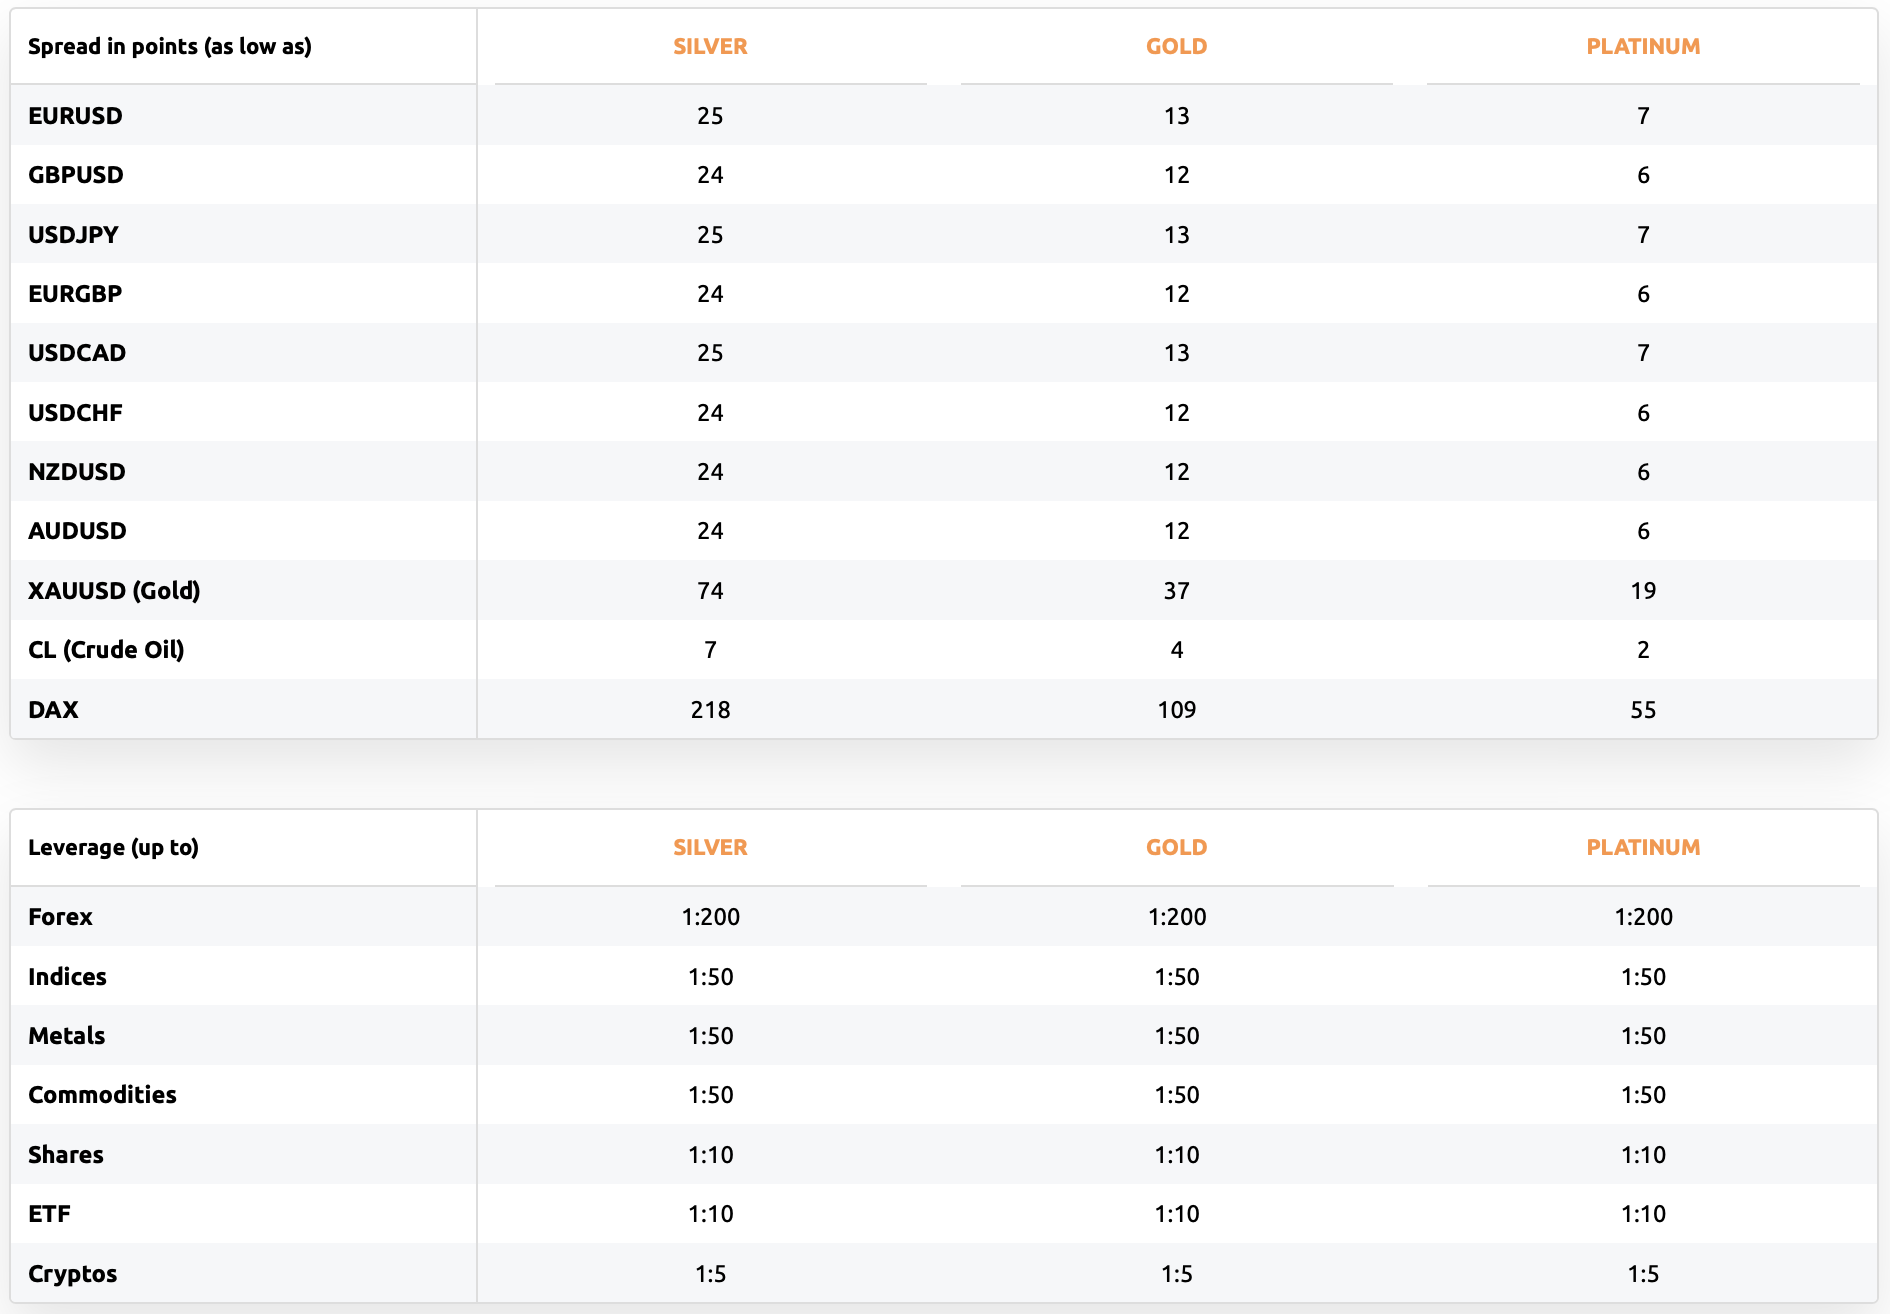Image resolution: width=1890 pixels, height=1314 pixels.
Task: Select SILVER header in the spread table
Action: [710, 46]
